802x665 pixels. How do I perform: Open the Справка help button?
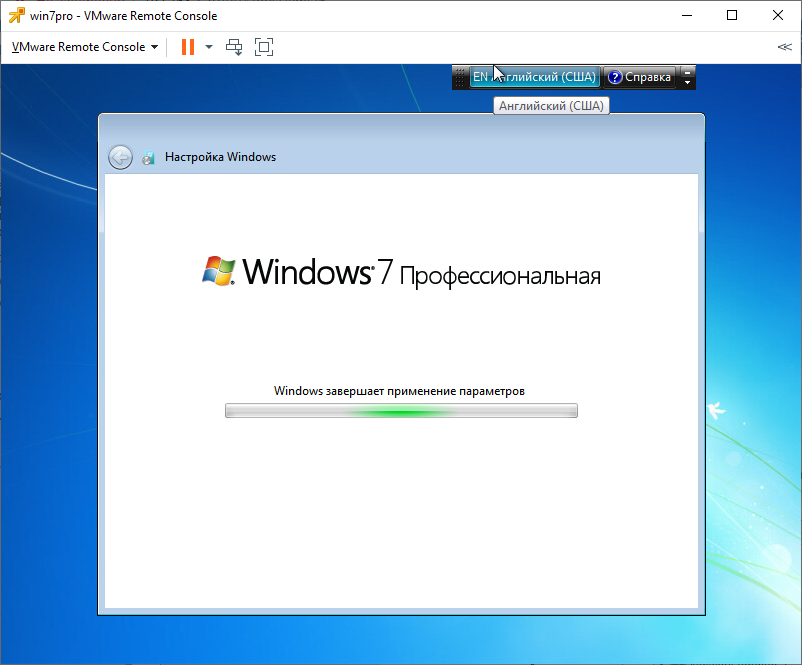pyautogui.click(x=639, y=77)
